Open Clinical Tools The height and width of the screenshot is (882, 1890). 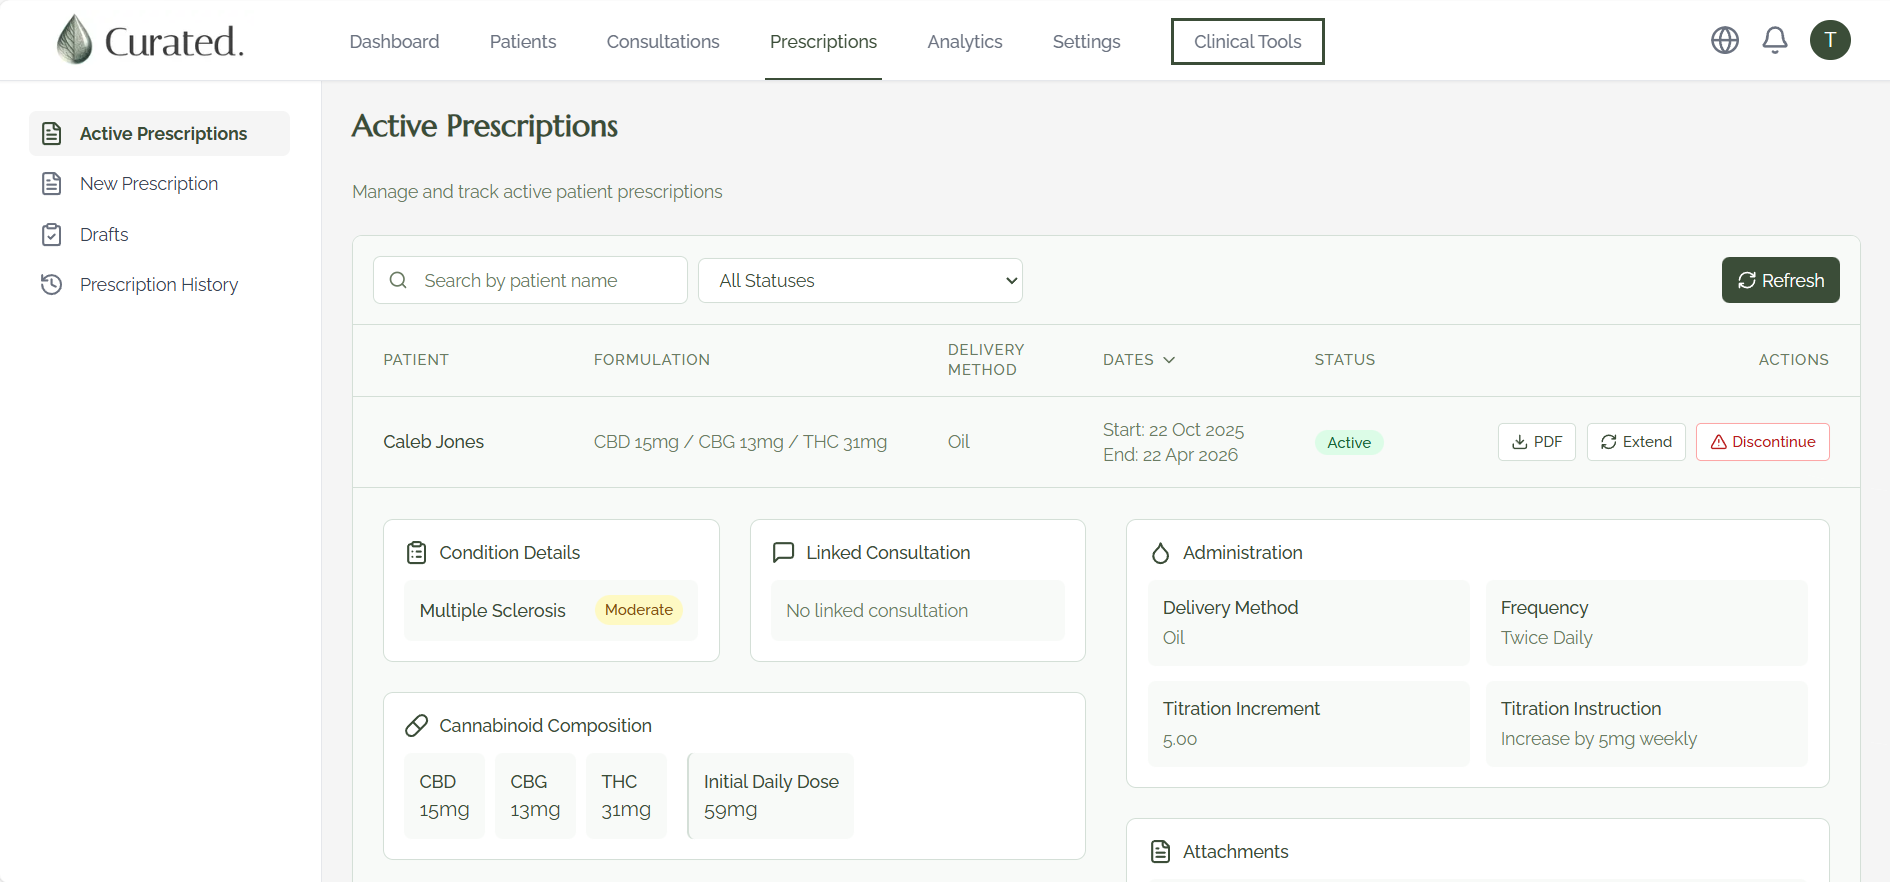point(1248,41)
